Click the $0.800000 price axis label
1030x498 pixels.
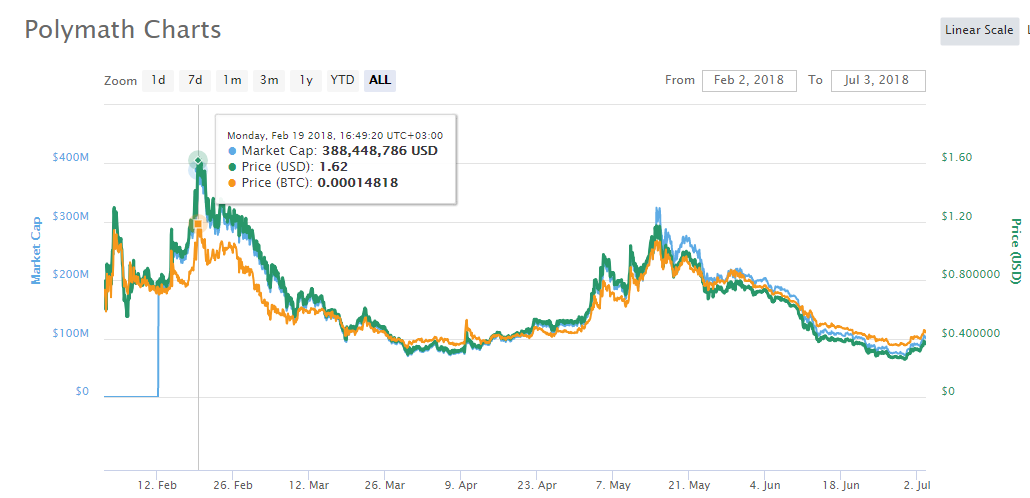tap(971, 275)
